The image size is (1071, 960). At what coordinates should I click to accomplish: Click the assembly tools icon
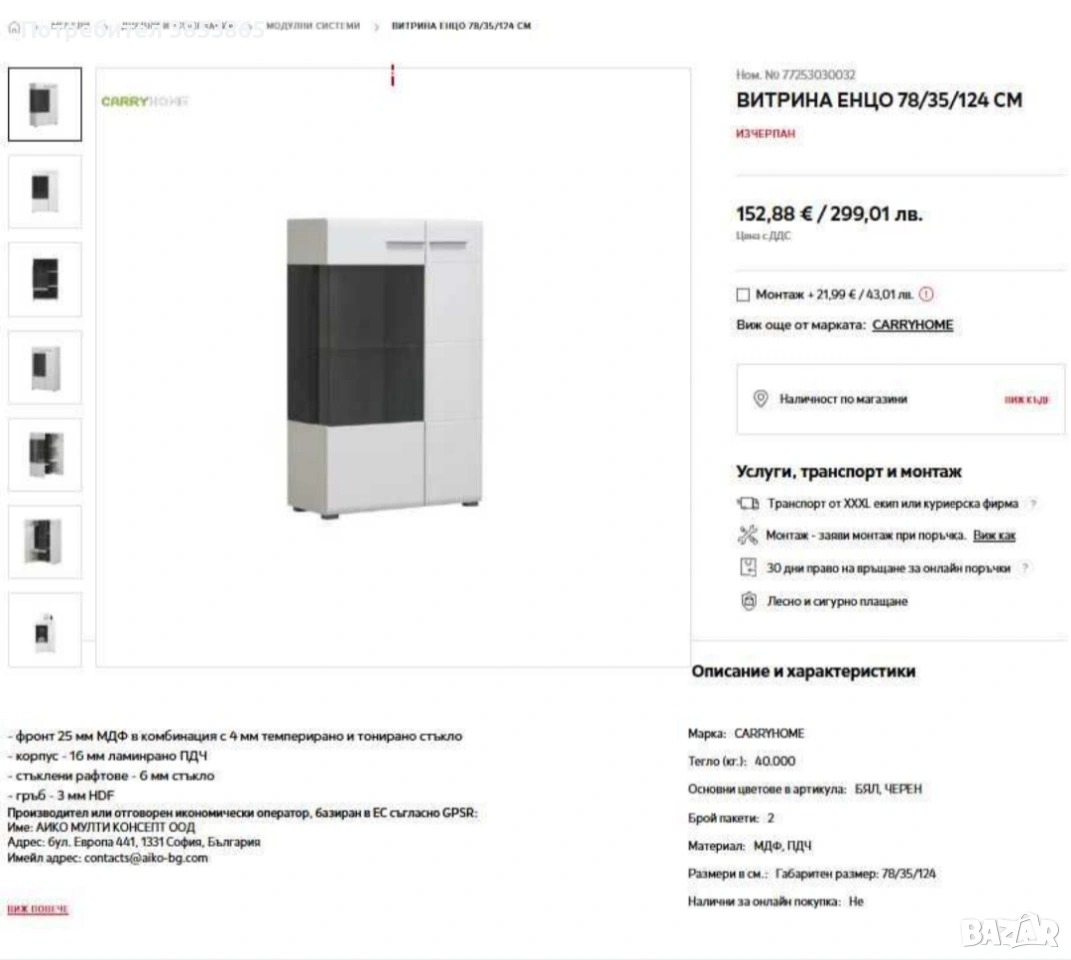tap(748, 535)
